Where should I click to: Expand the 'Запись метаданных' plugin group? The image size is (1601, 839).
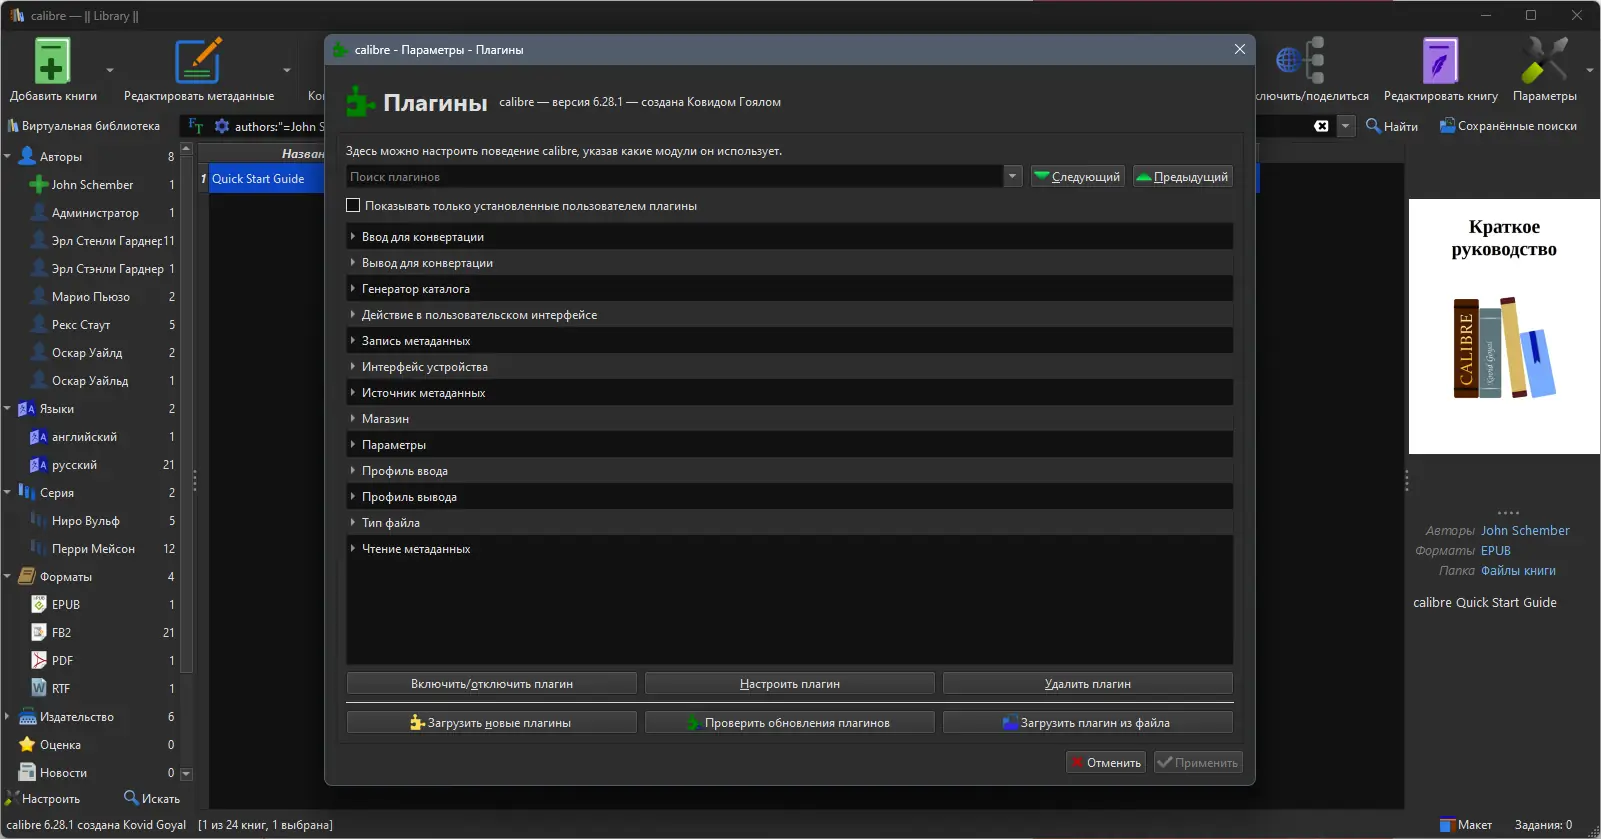click(x=353, y=340)
